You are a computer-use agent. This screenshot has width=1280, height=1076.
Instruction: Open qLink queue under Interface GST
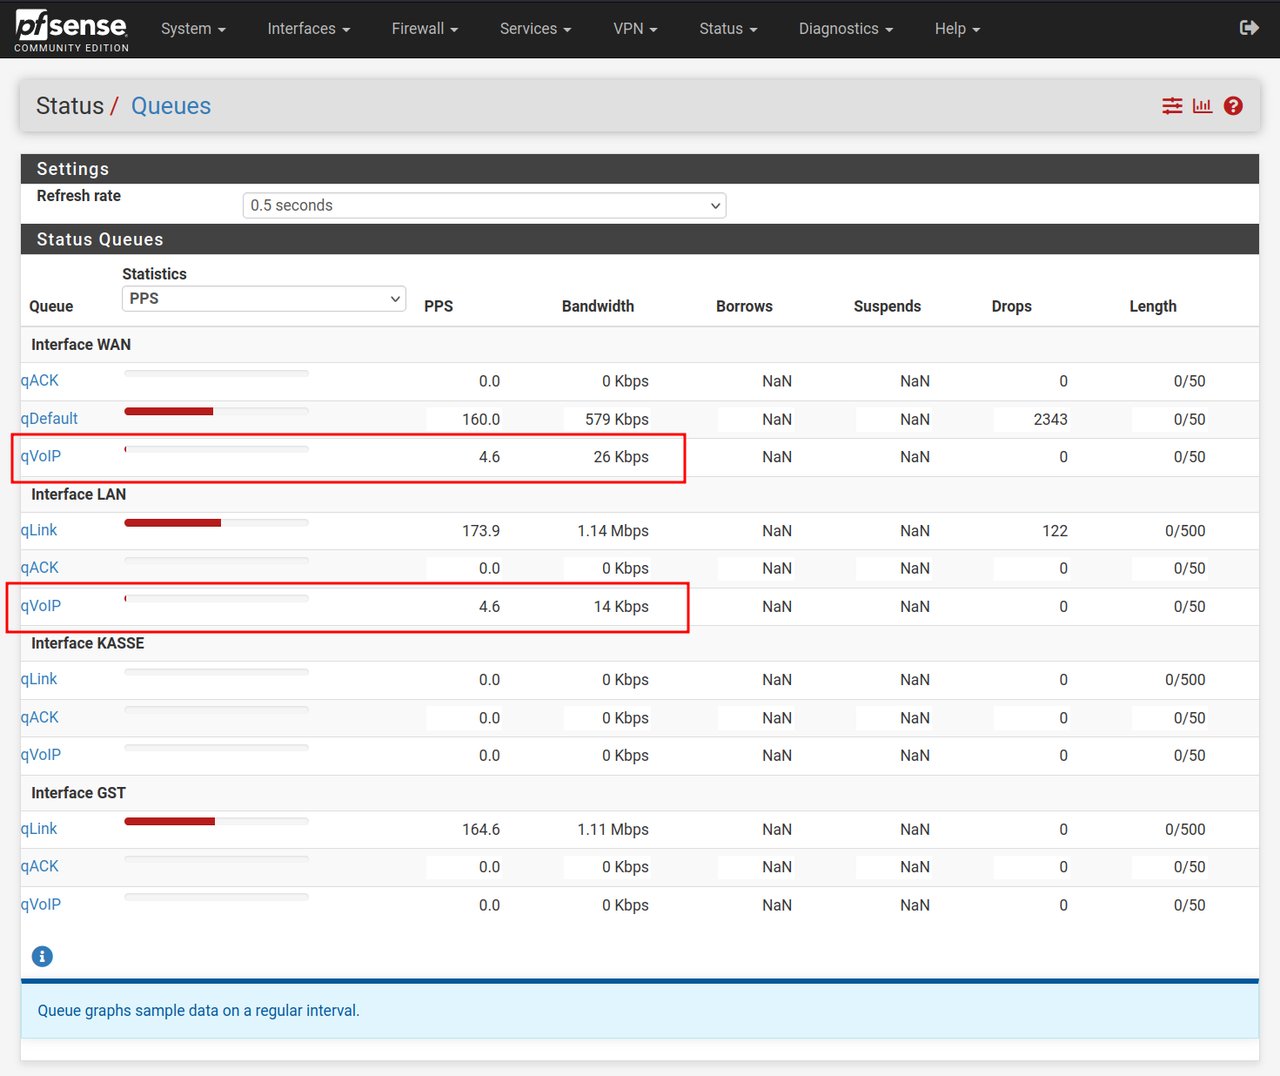(x=39, y=829)
